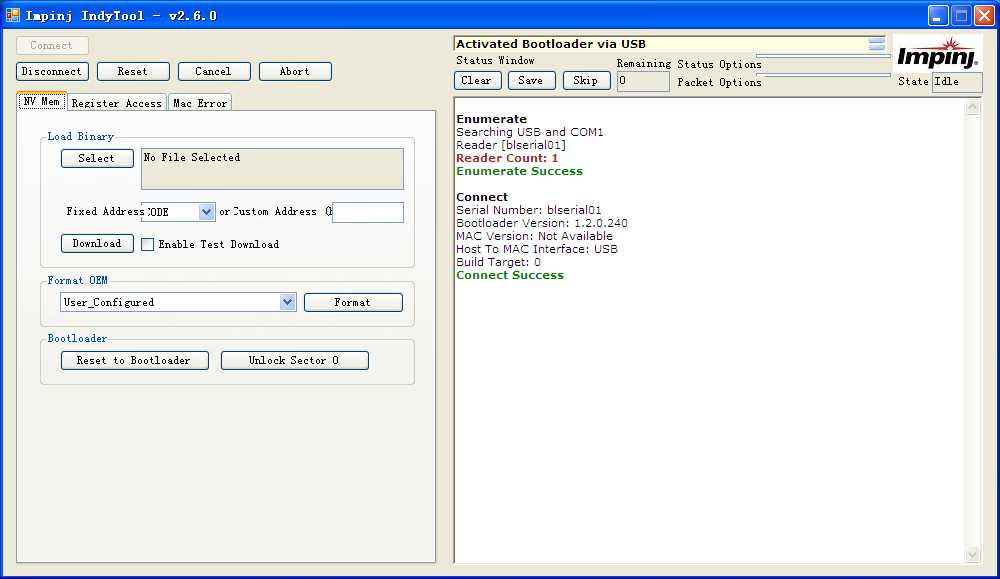Click 'Host To MAC Interface: USB' line
The width and height of the screenshot is (1000, 579).
click(537, 249)
